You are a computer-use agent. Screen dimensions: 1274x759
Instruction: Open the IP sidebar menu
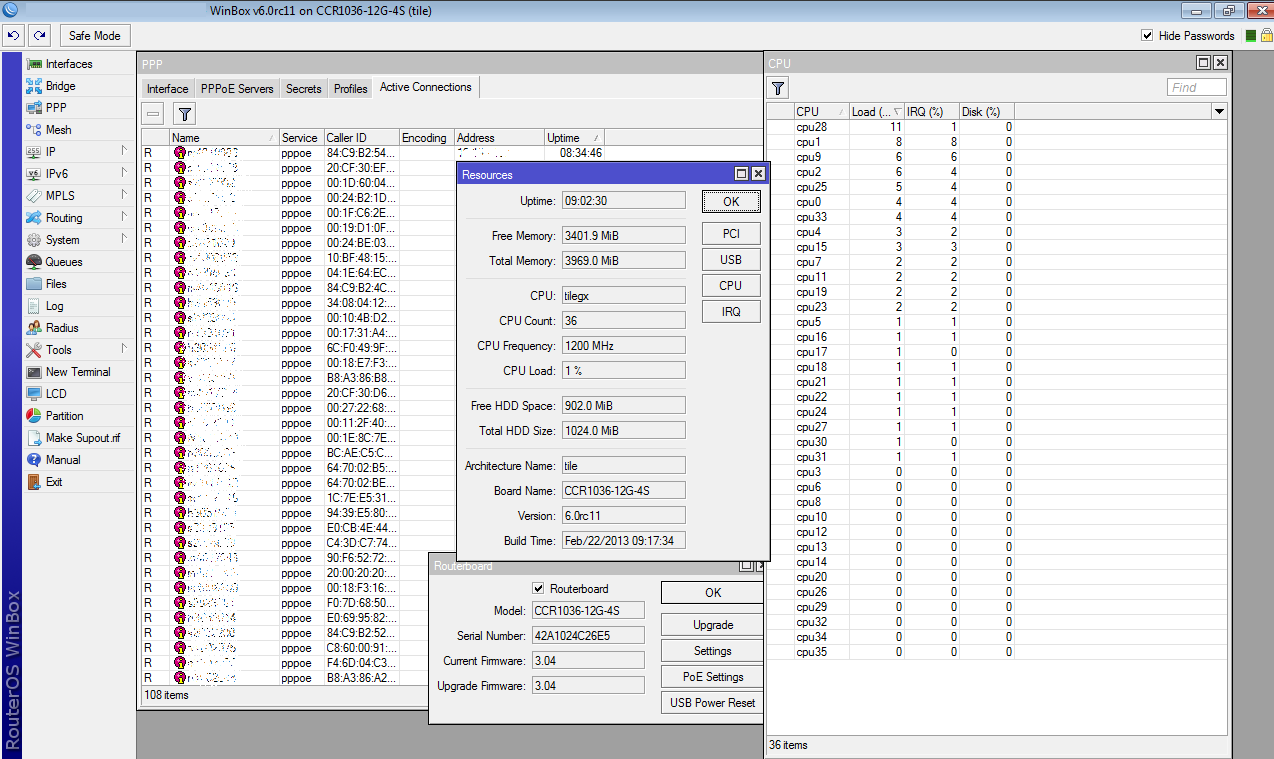(51, 152)
